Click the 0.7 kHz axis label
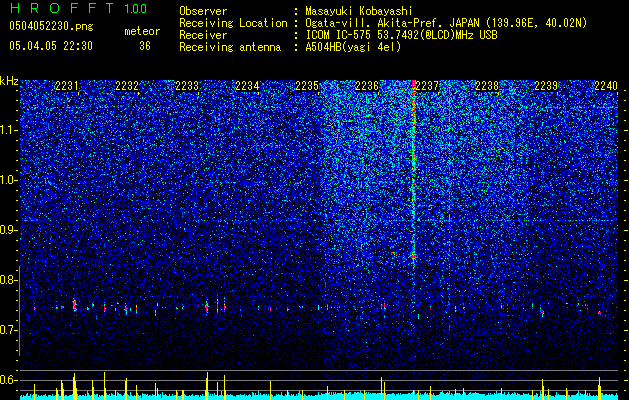Image resolution: width=629 pixels, height=400 pixels. (8, 330)
